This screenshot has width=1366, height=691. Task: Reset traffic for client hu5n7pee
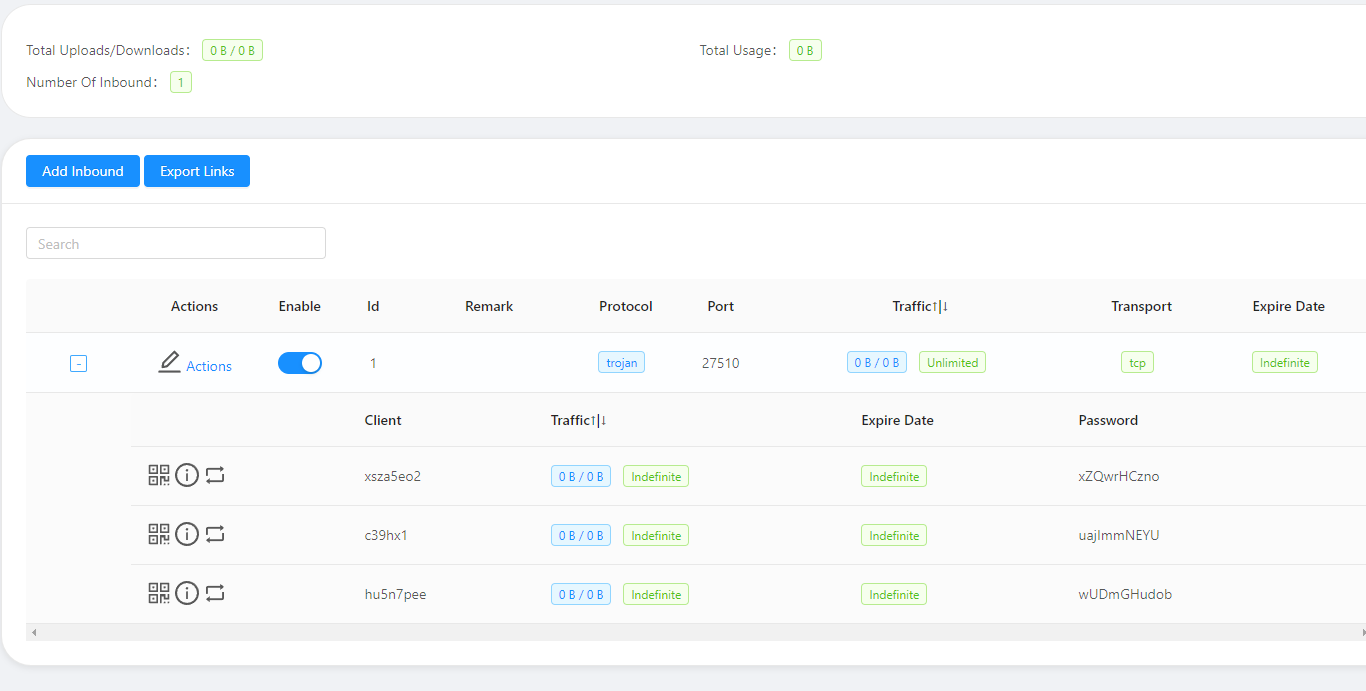click(x=215, y=593)
